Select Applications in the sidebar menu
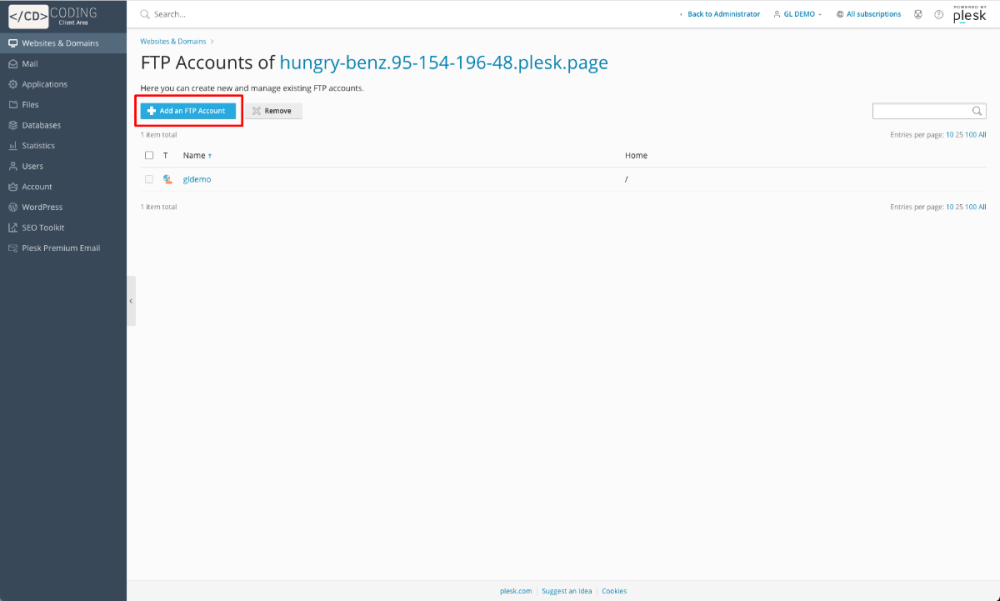This screenshot has height=601, width=1000. [x=44, y=85]
